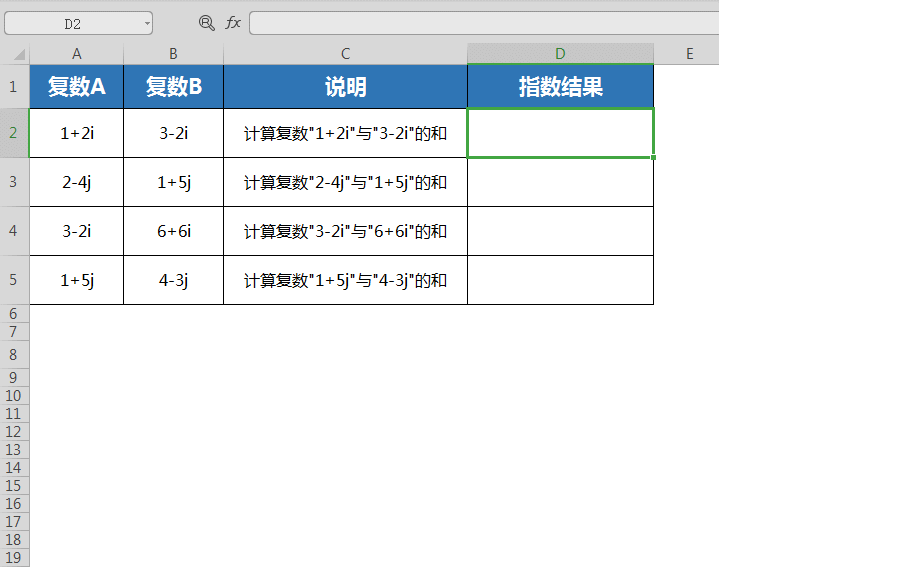Select row 2 header
The width and height of the screenshot is (924, 574).
pyautogui.click(x=14, y=133)
